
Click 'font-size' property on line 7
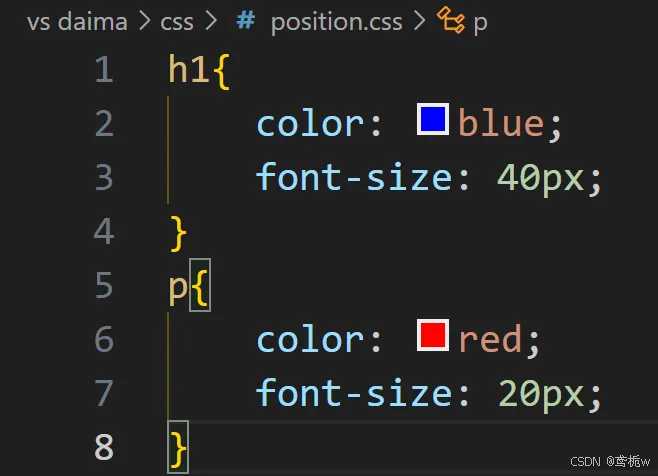pos(354,392)
